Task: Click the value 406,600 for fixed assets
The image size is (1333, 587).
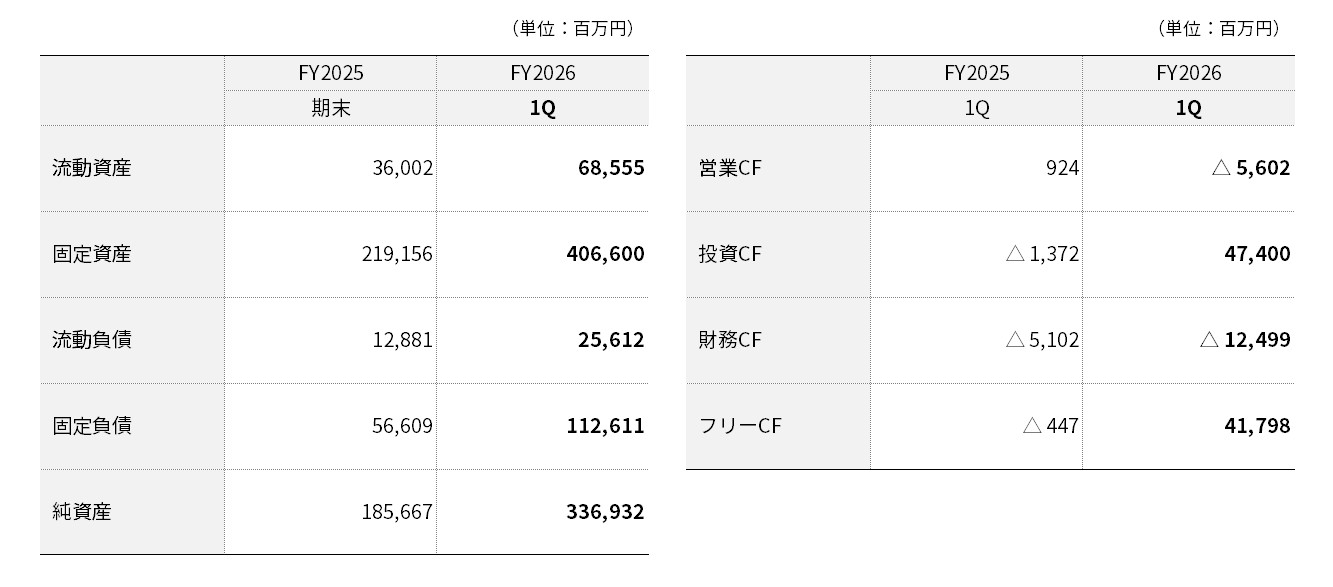Action: coord(606,254)
